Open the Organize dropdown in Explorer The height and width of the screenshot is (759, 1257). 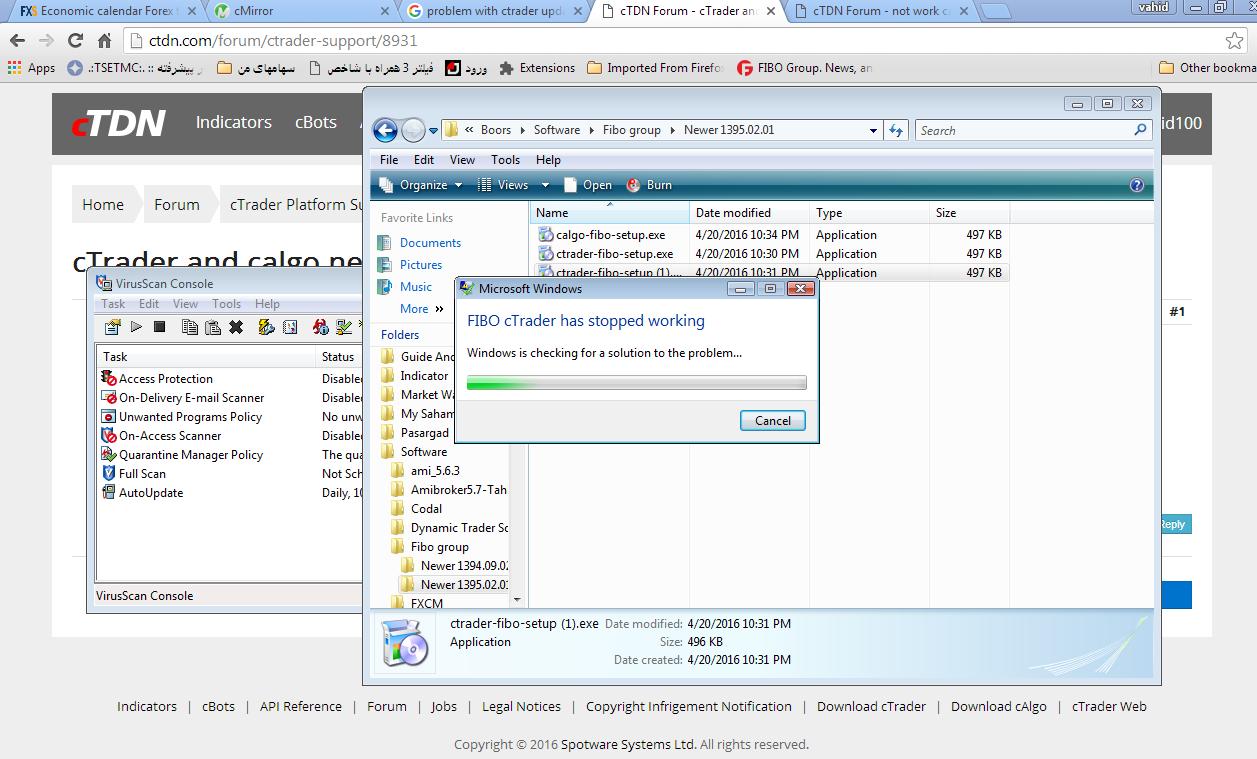[x=422, y=185]
